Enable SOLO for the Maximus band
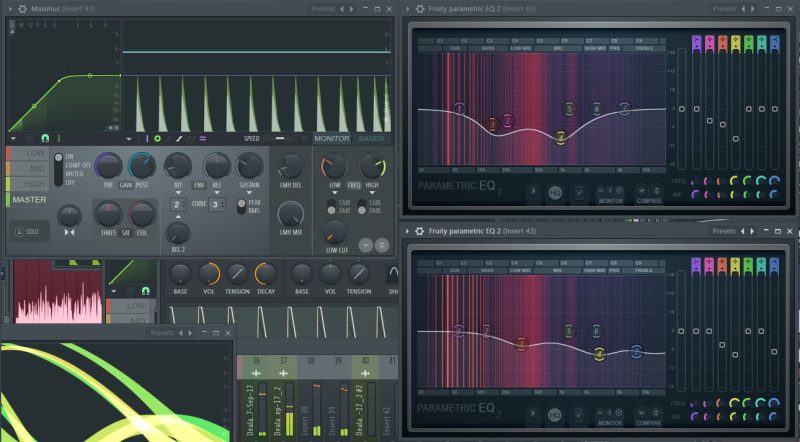The height and width of the screenshot is (442, 800). [29, 232]
